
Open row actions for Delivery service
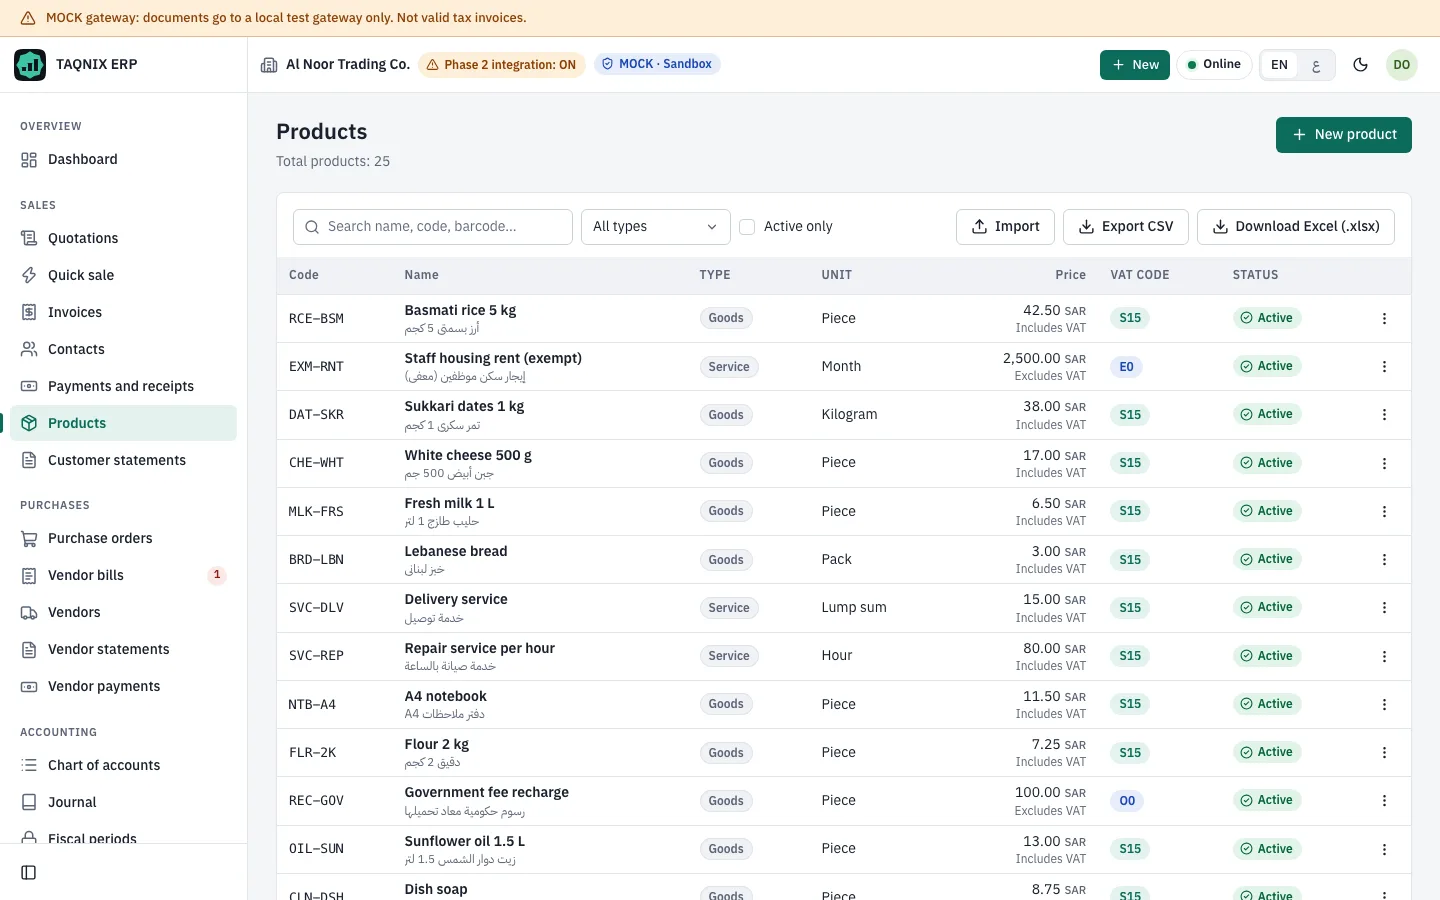[1384, 608]
